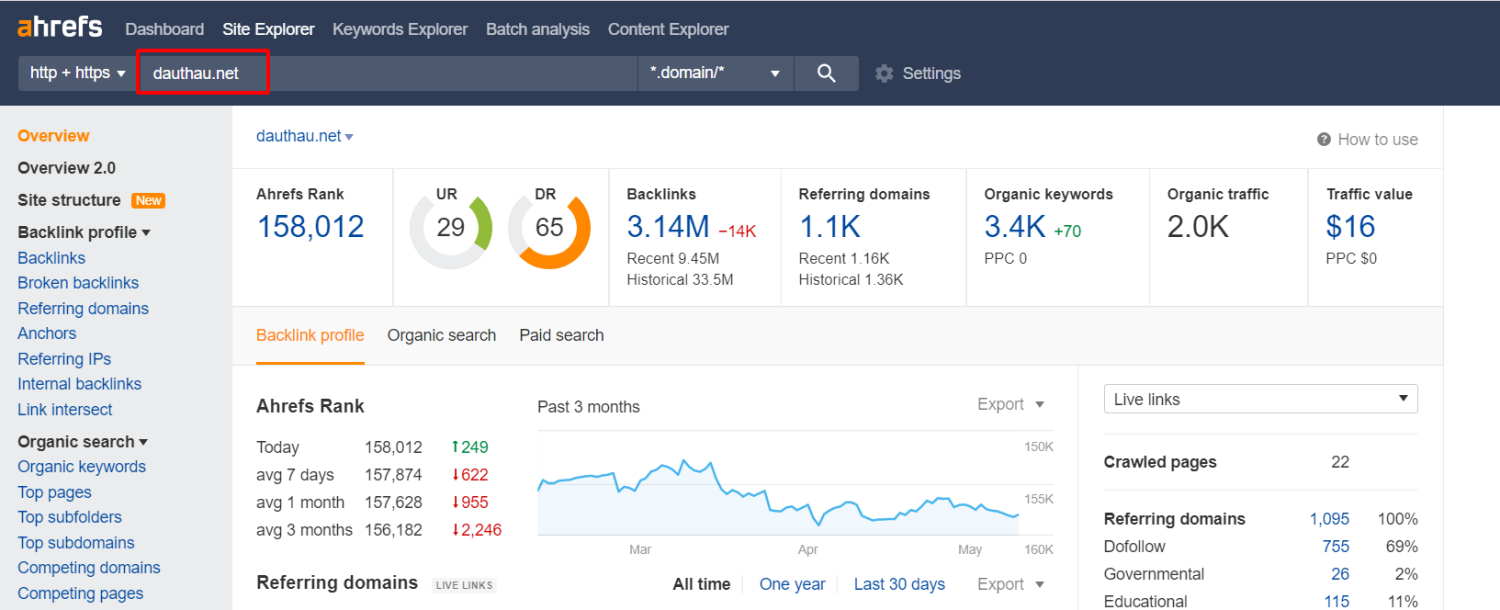The height and width of the screenshot is (610, 1500).
Task: Click Organic traffic value 2.0K
Action: [x=1198, y=227]
